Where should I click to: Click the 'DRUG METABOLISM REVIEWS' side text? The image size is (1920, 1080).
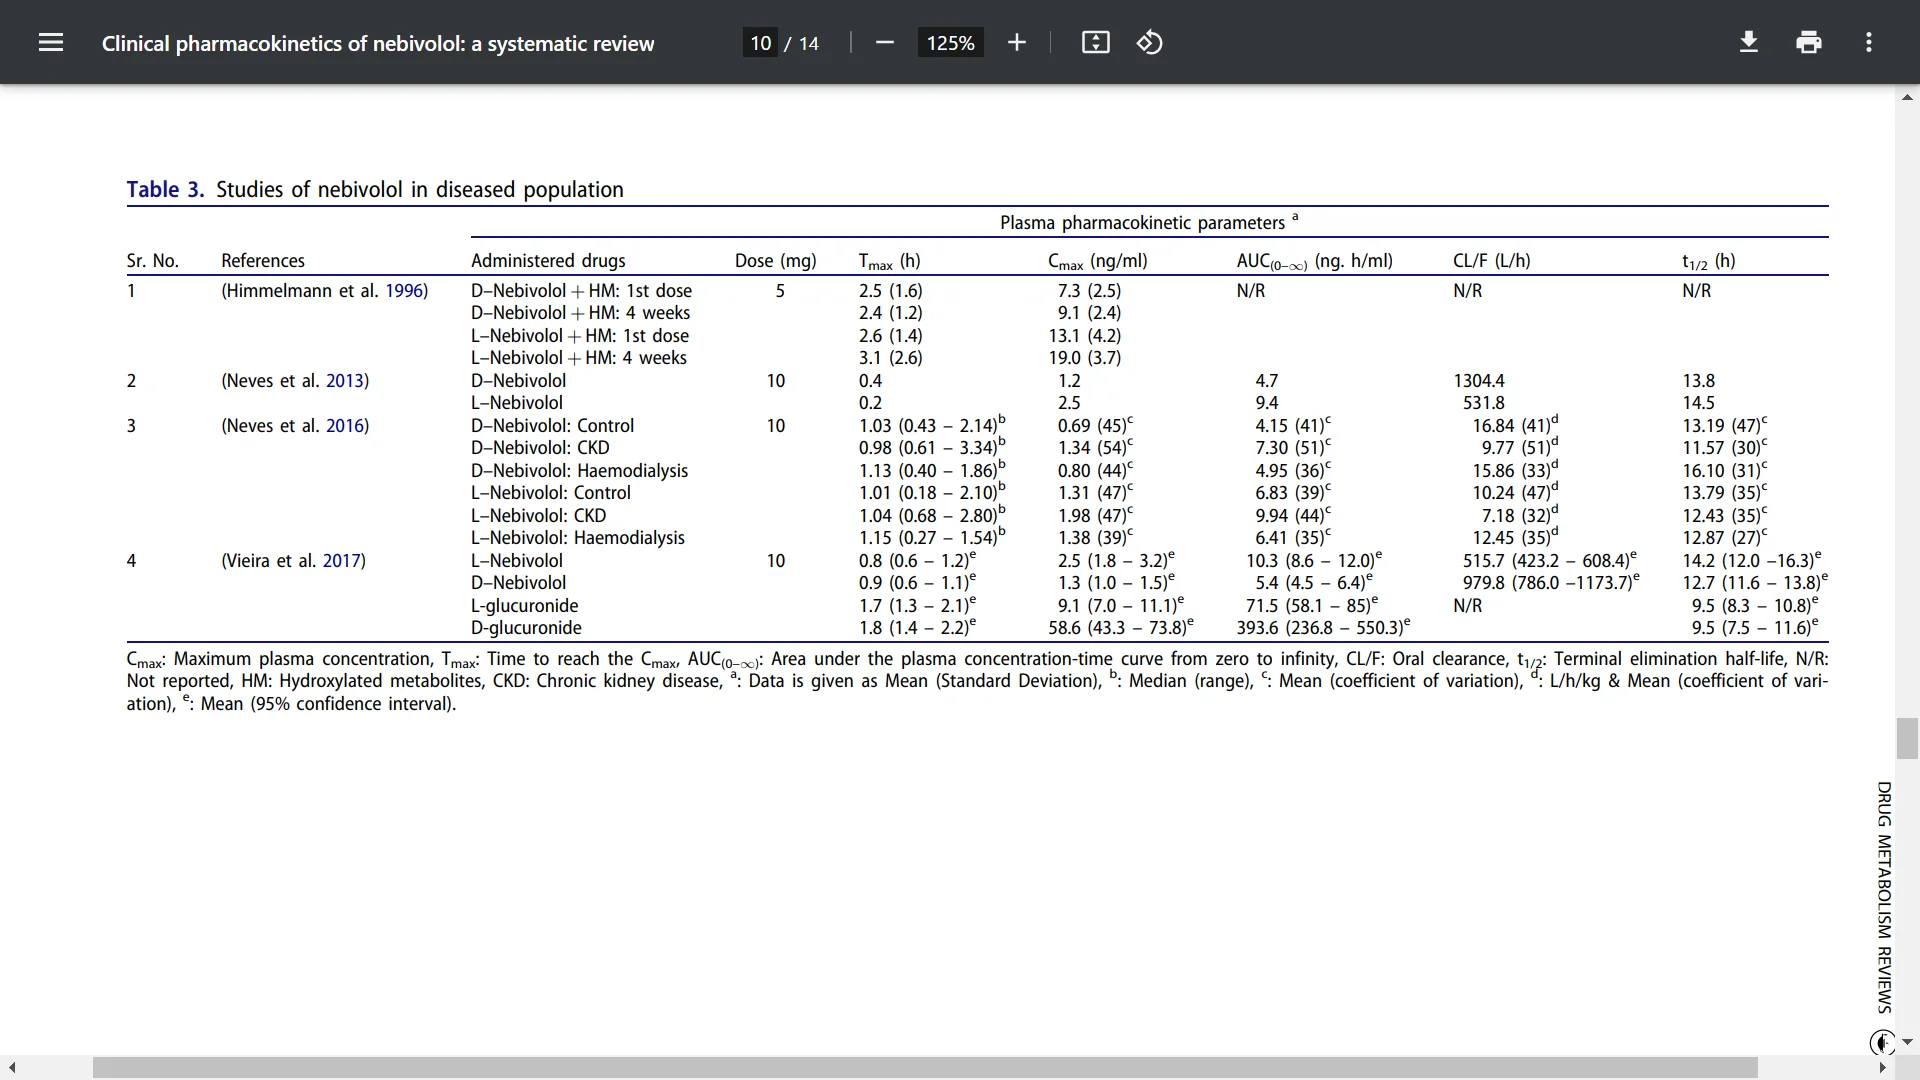(x=1884, y=897)
